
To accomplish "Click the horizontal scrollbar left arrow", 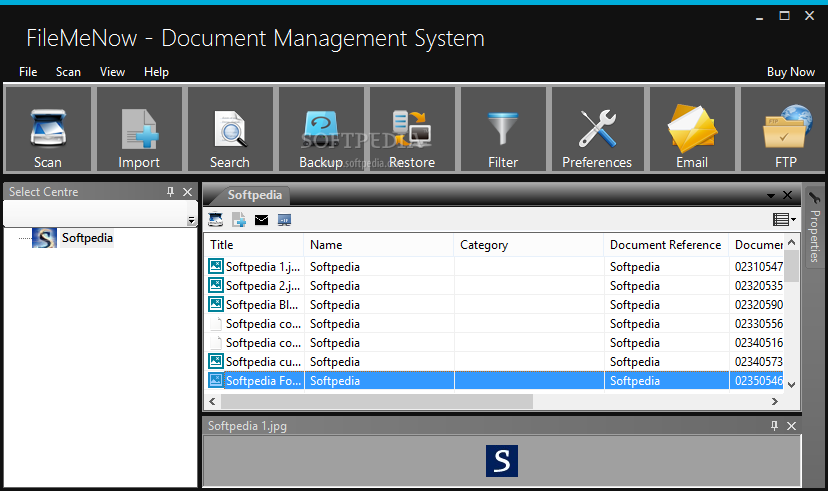I will (x=212, y=401).
